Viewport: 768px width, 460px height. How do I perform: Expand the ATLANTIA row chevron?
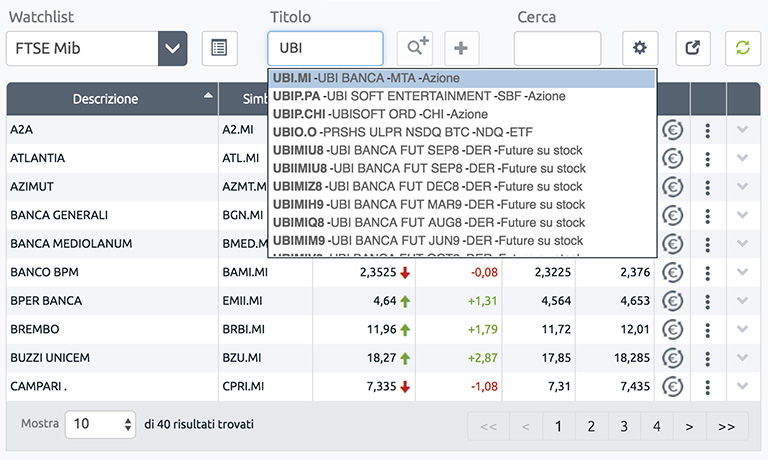(743, 158)
